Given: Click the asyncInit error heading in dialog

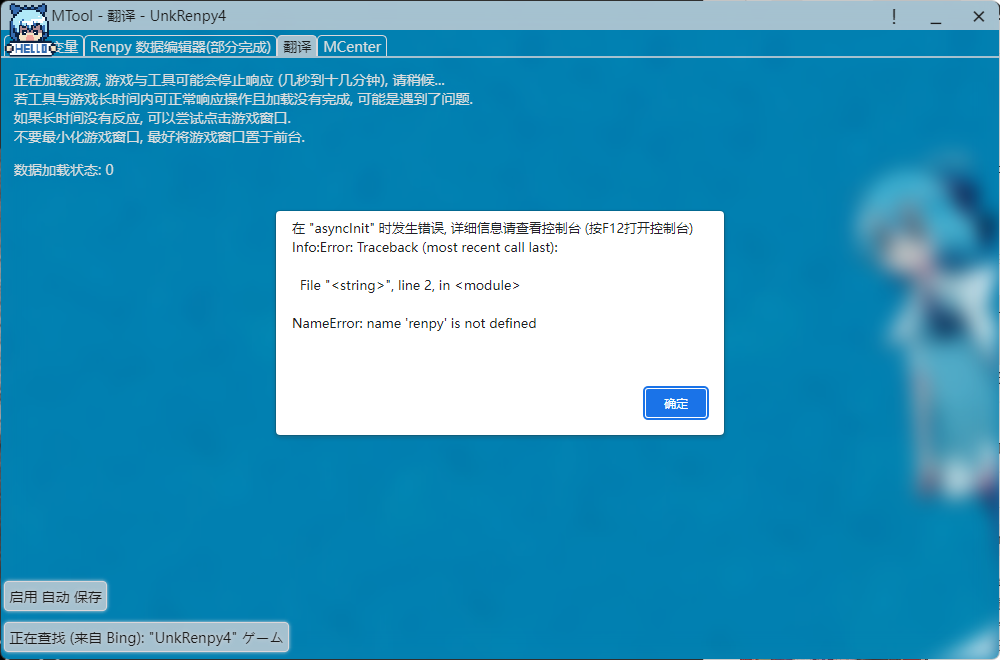Looking at the screenshot, I should (492, 228).
